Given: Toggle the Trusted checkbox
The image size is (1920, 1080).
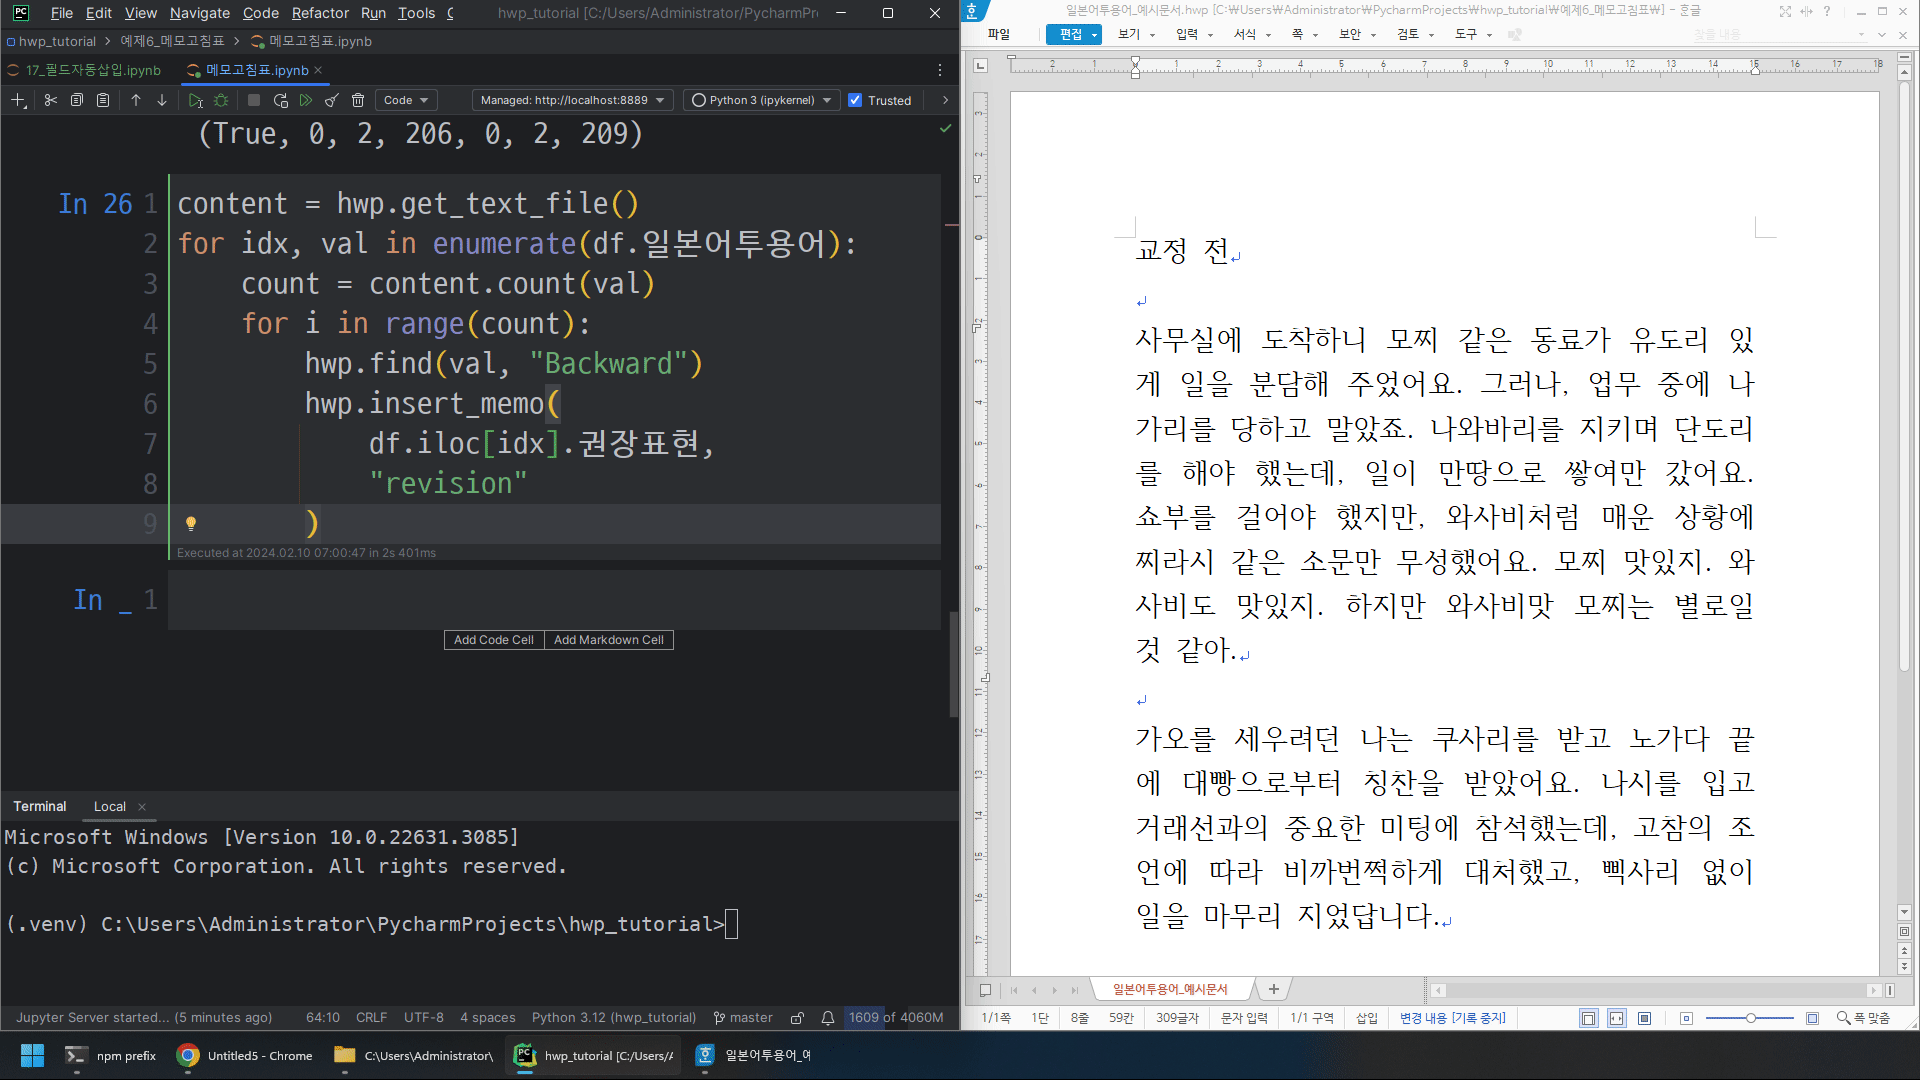Looking at the screenshot, I should click(855, 100).
